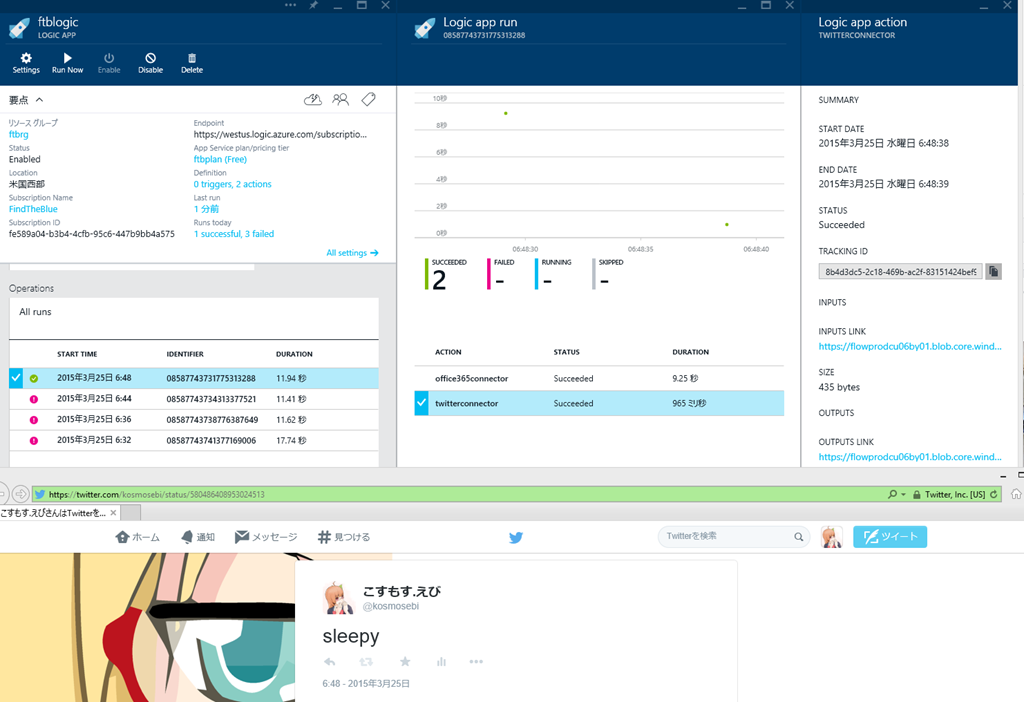The width and height of the screenshot is (1024, 702).
Task: Click the cloud quickstart icon
Action: tap(313, 99)
